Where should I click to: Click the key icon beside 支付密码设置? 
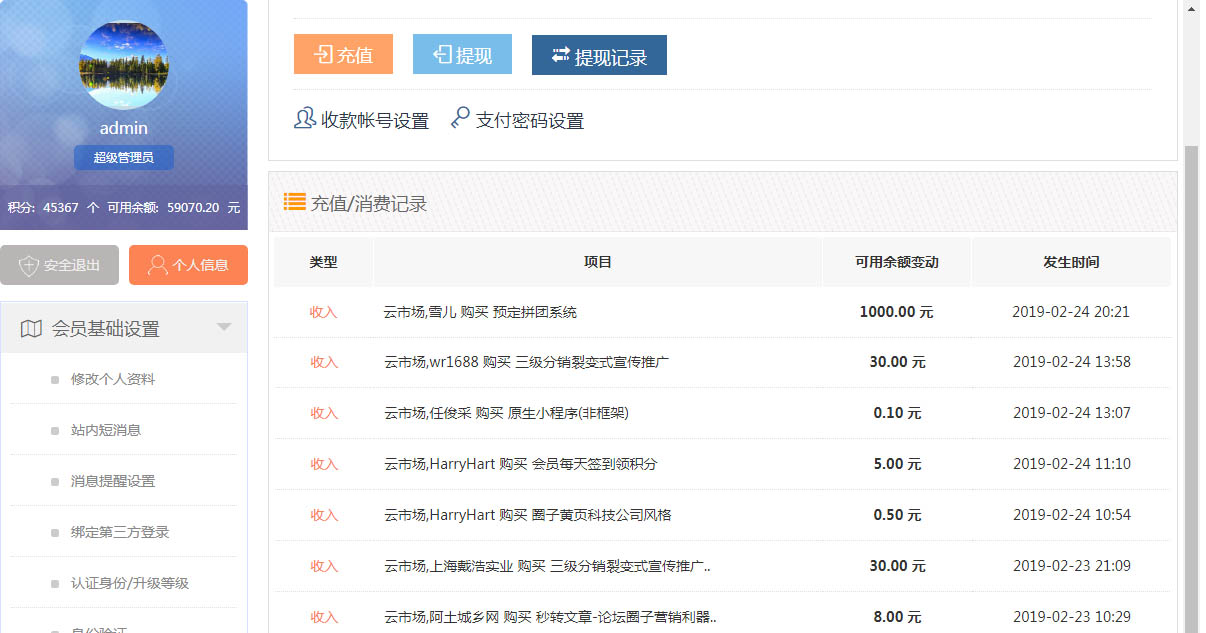click(x=460, y=119)
